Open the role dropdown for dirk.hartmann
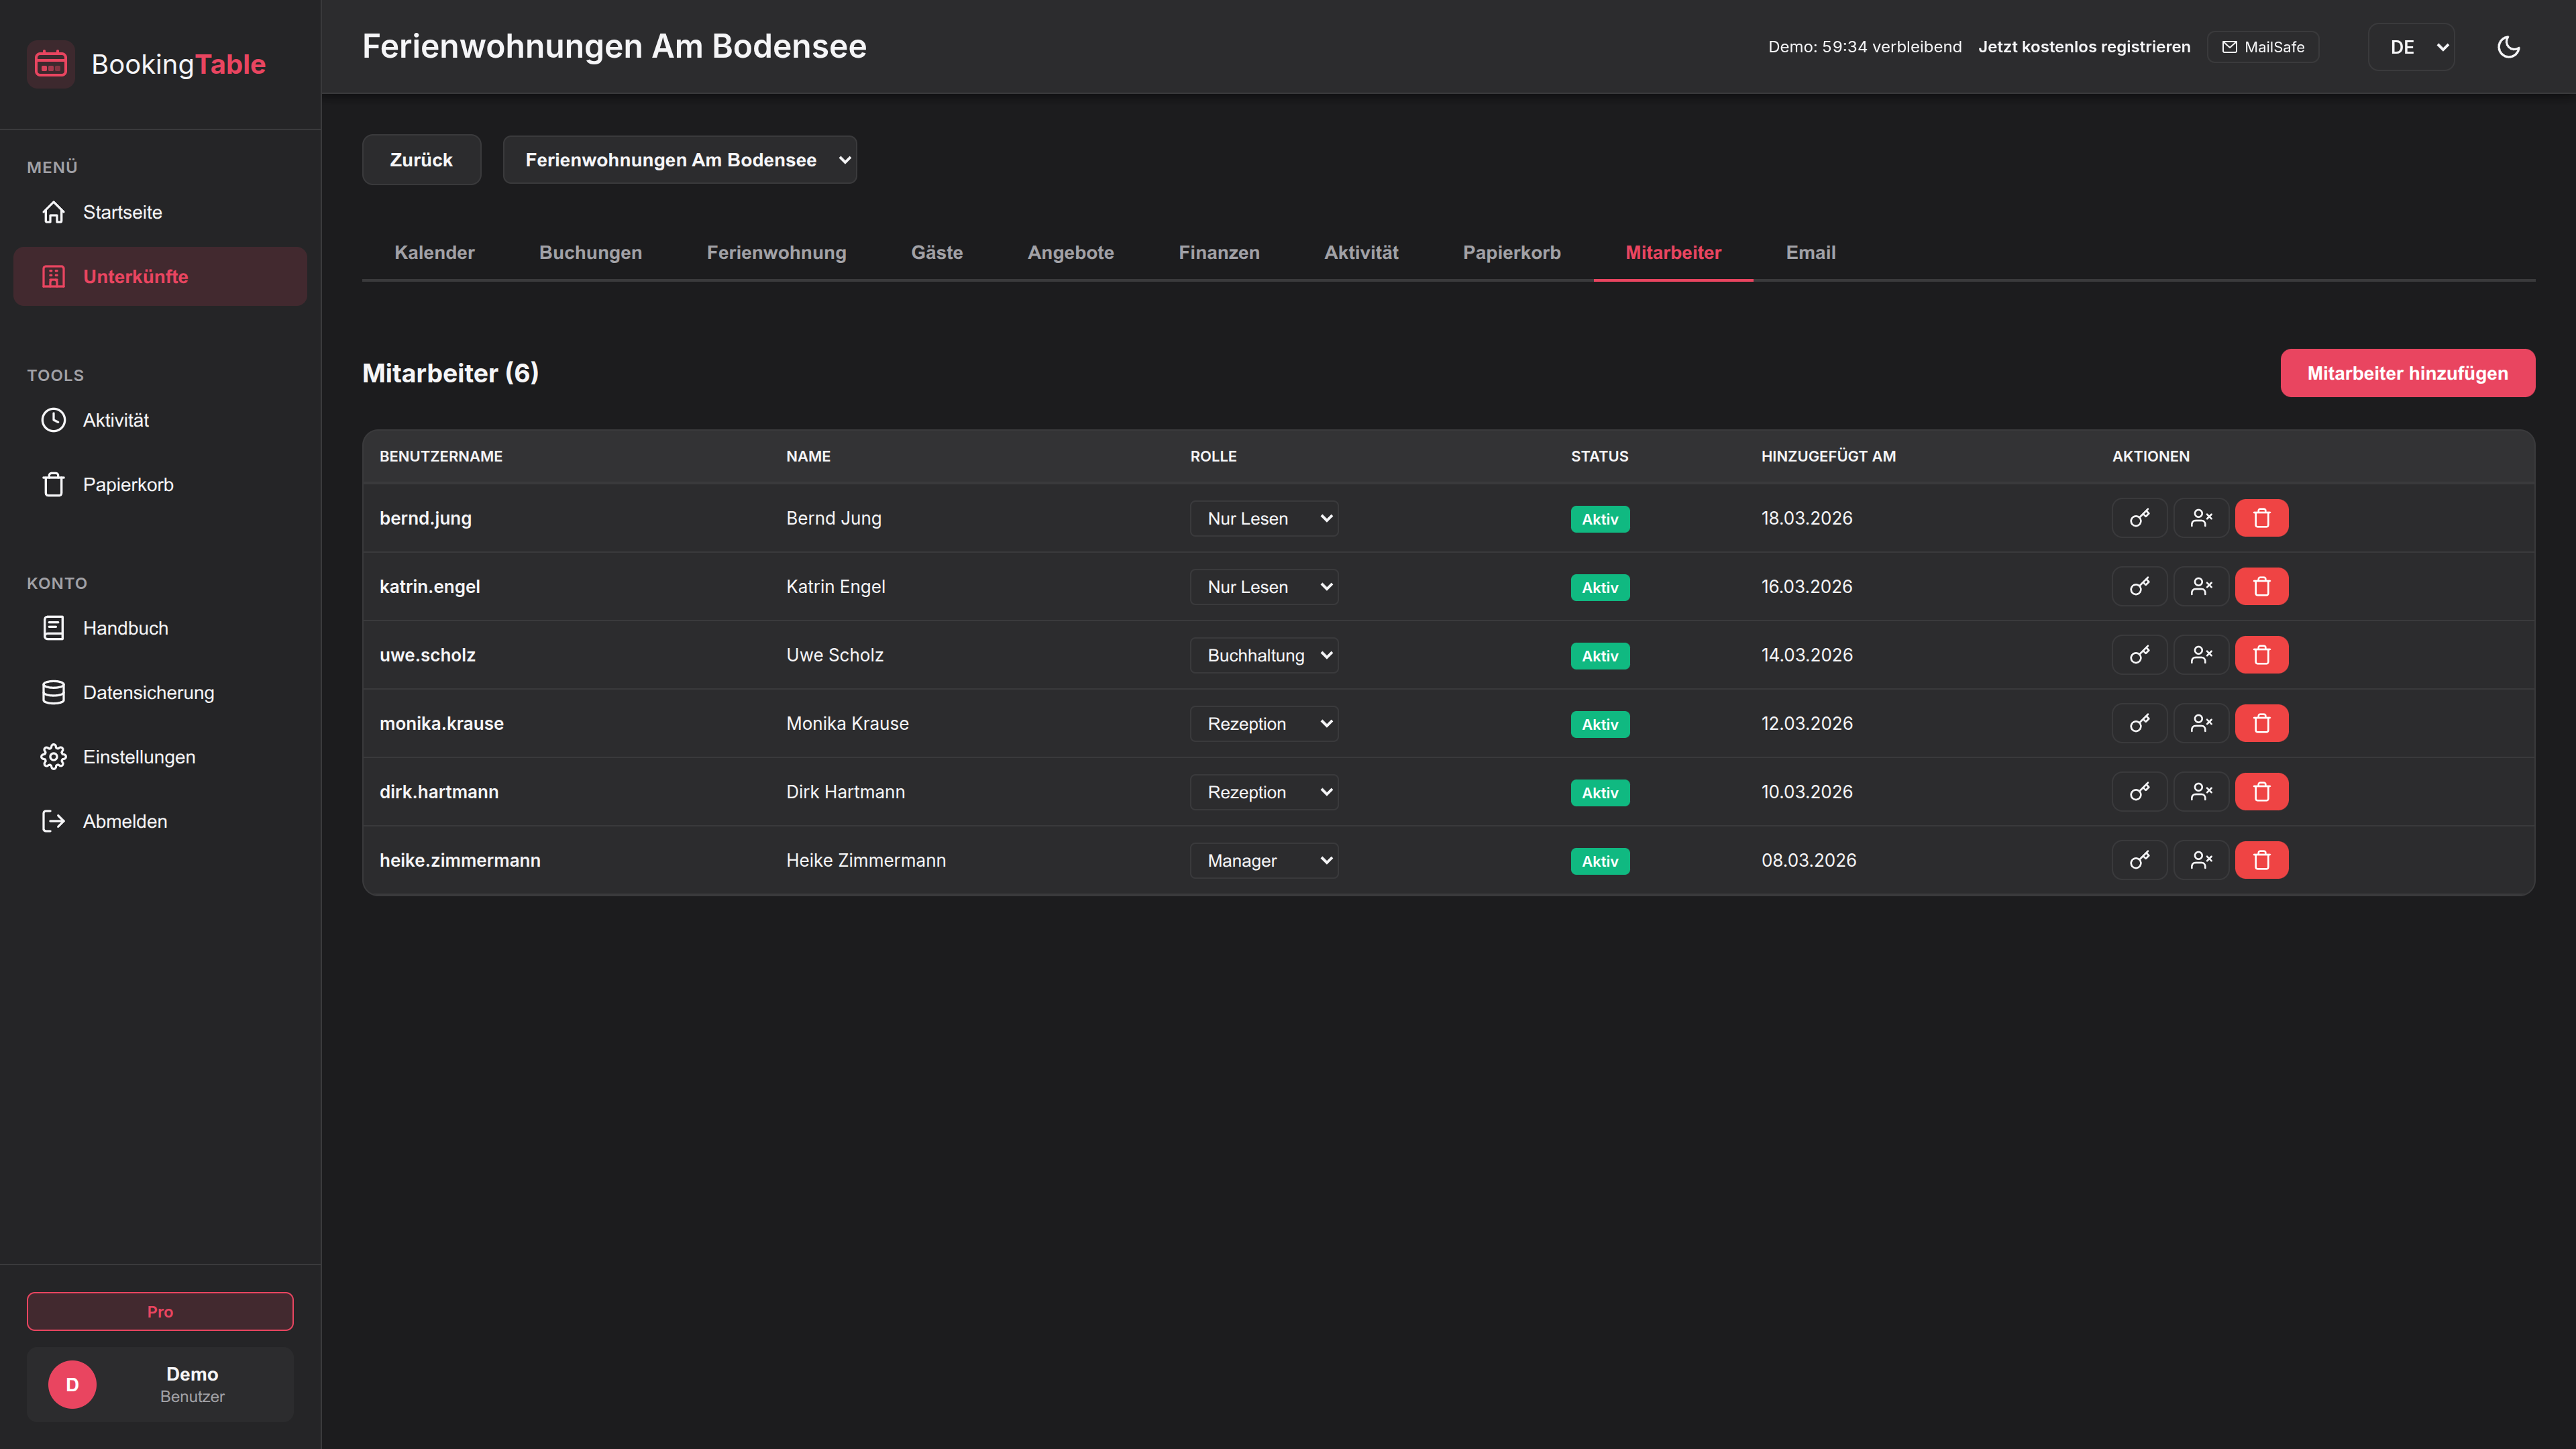Viewport: 2576px width, 1449px height. point(1264,792)
